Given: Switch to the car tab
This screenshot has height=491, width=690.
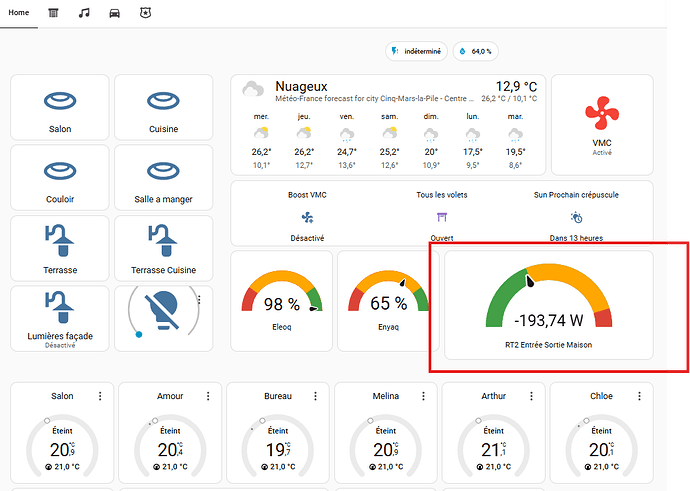Looking at the screenshot, I should [x=114, y=13].
